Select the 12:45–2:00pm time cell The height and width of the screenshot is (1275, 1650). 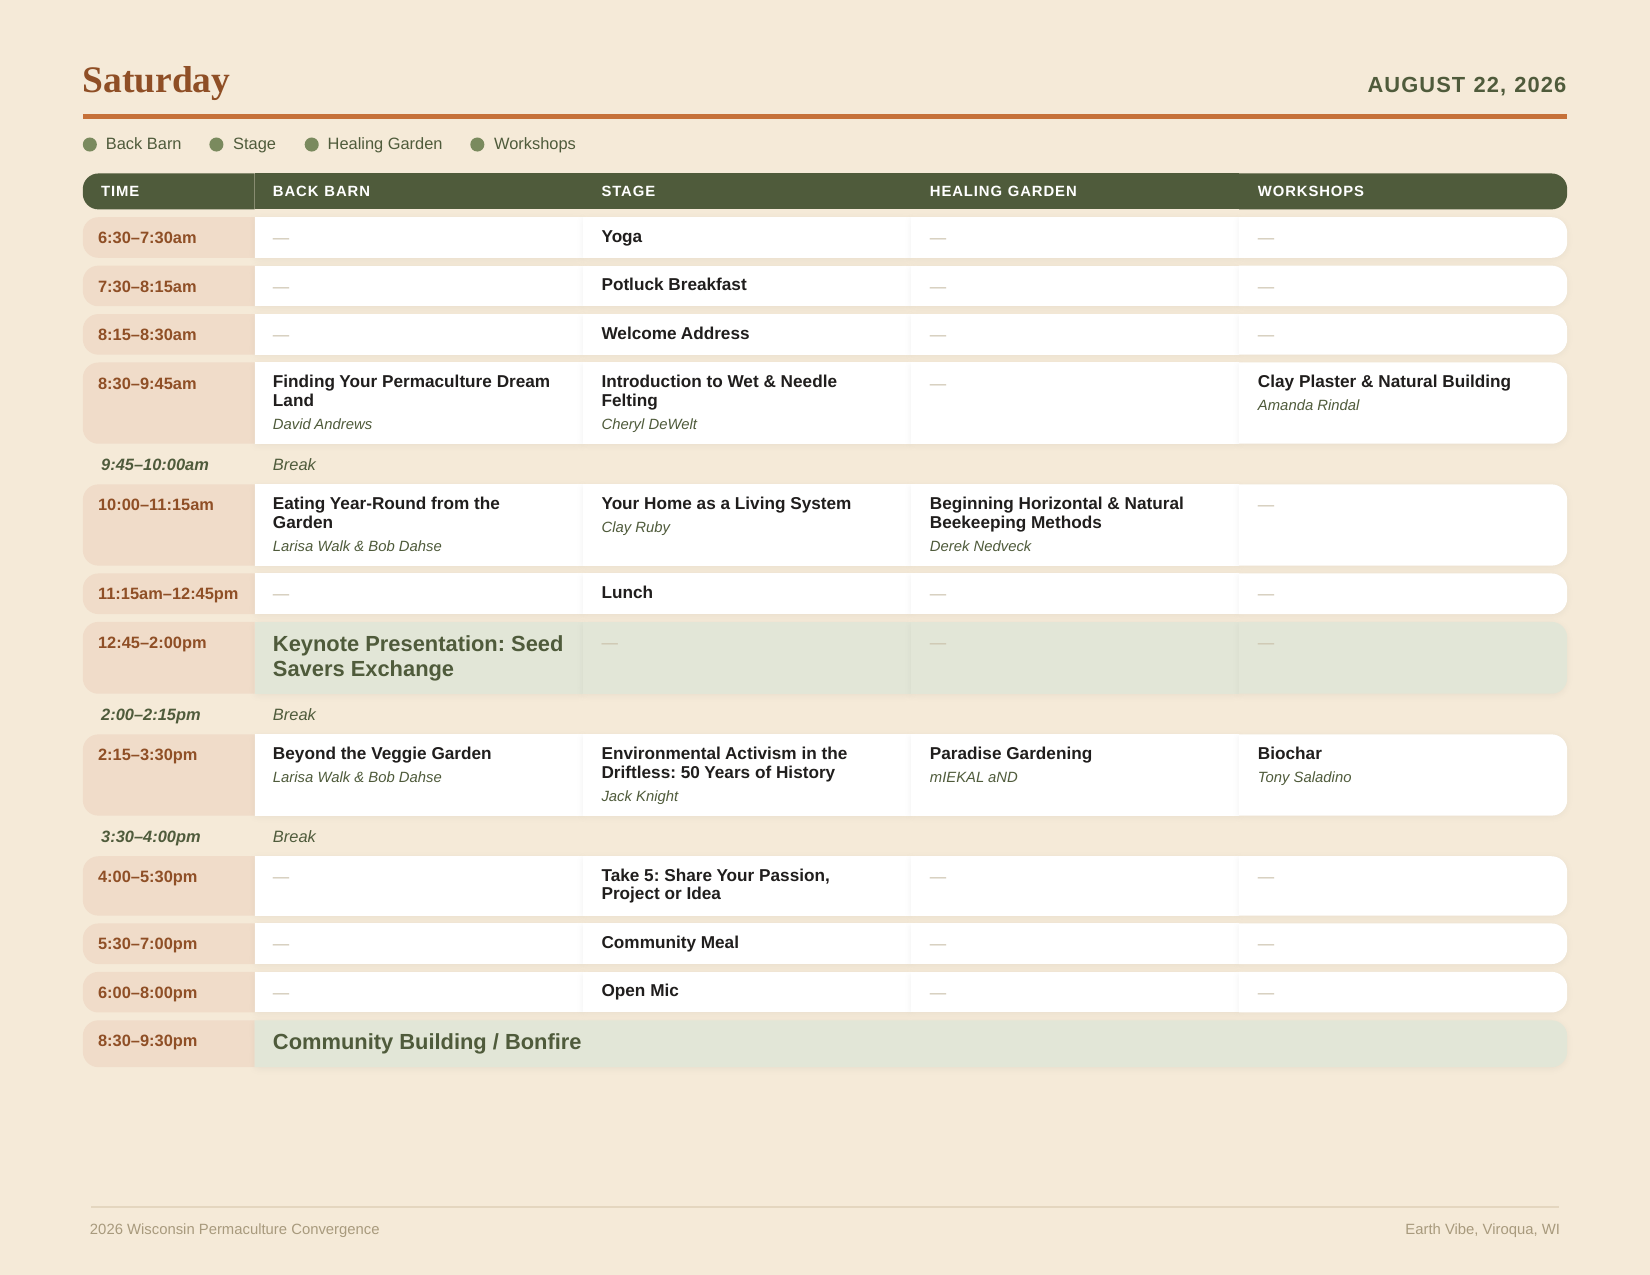click(x=168, y=658)
